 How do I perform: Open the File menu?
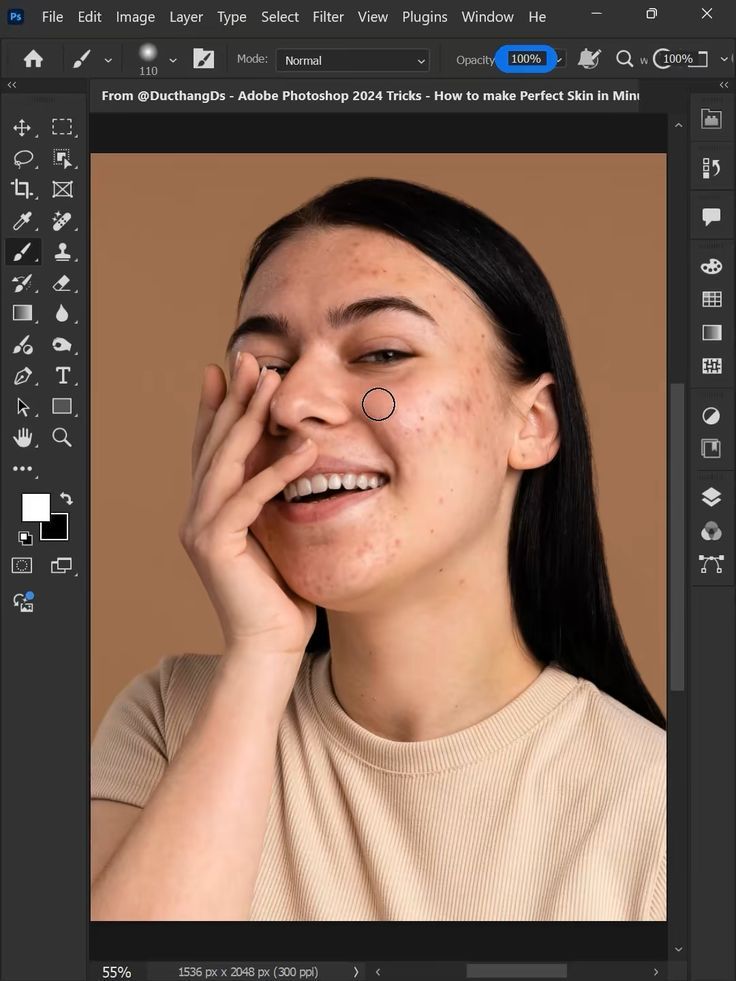[52, 17]
